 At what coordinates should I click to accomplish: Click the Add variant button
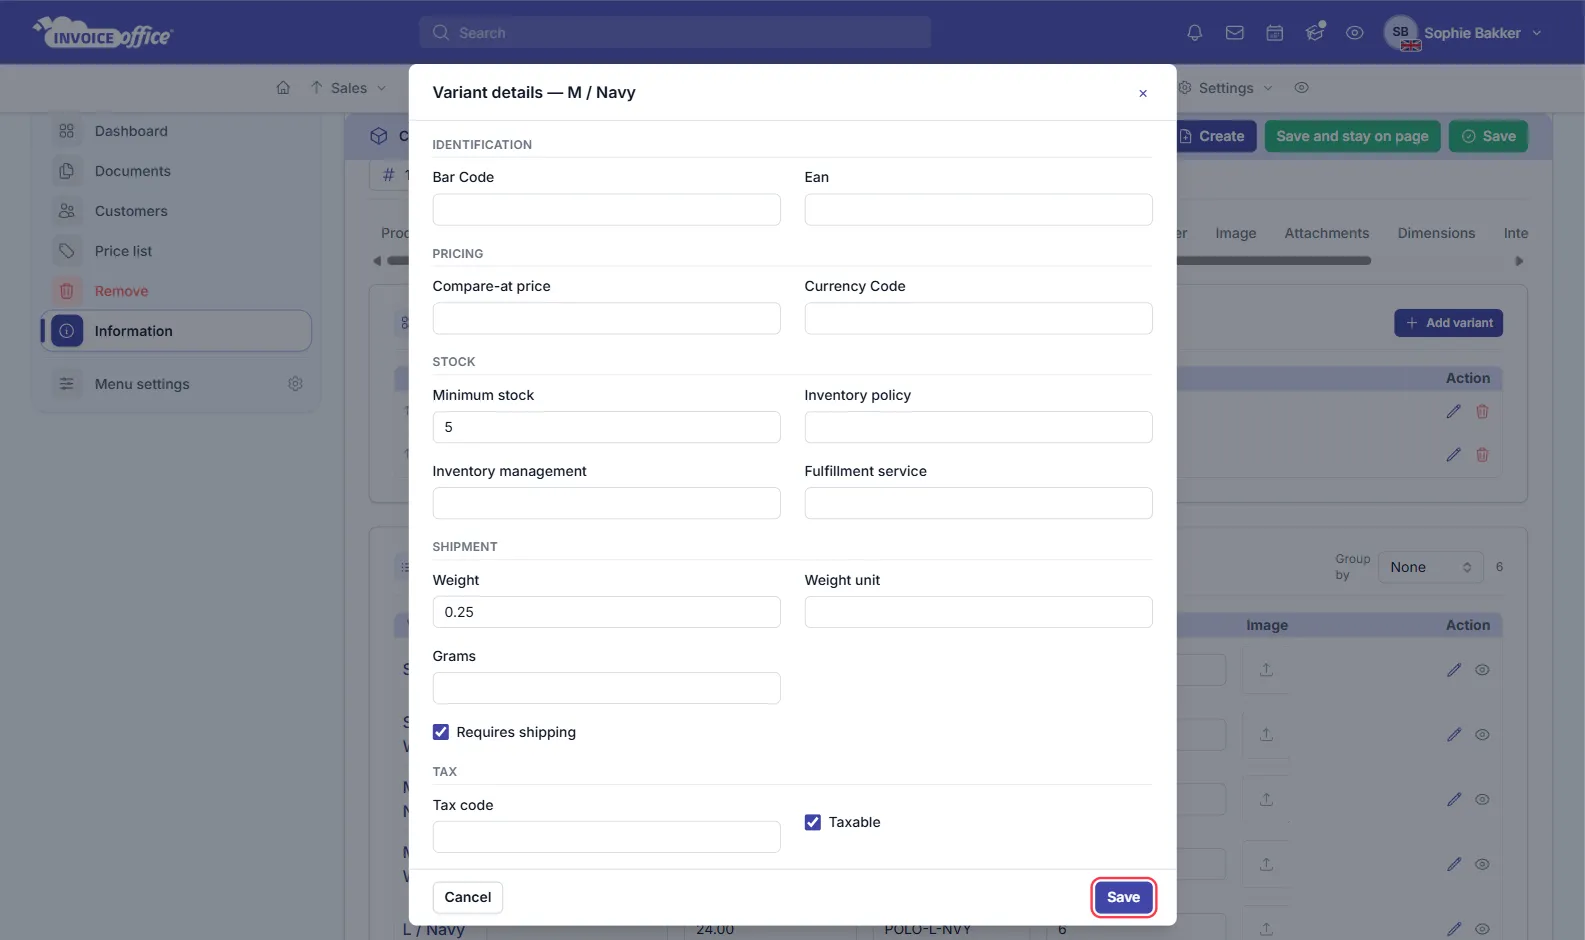coord(1449,323)
